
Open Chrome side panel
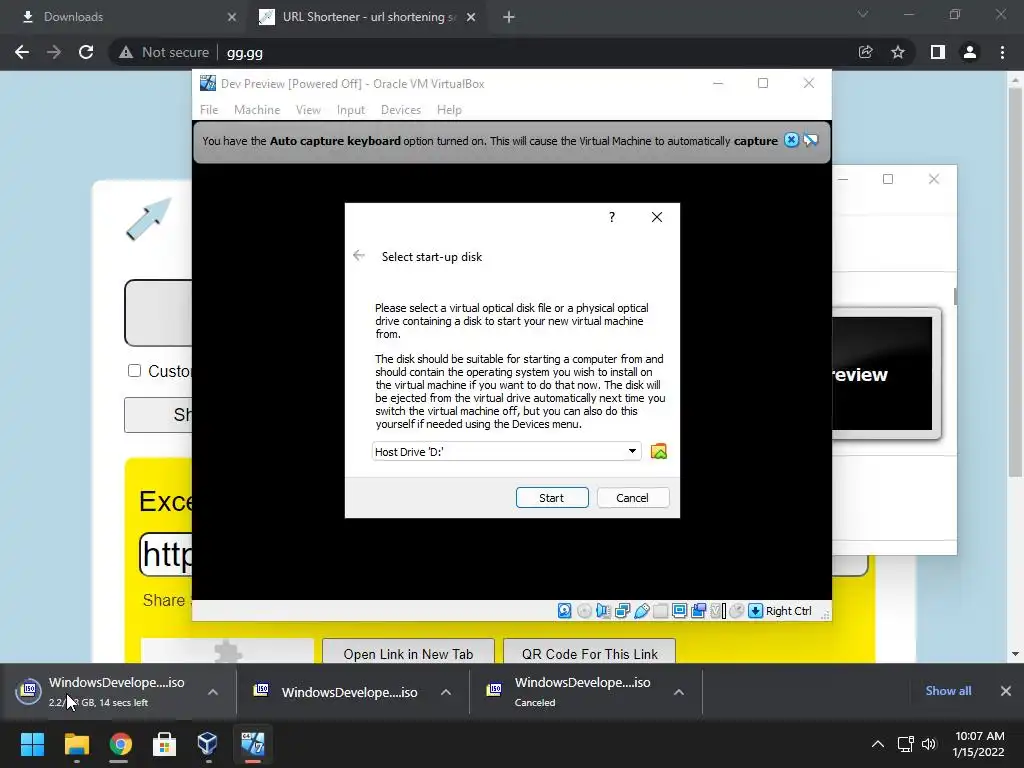938,52
